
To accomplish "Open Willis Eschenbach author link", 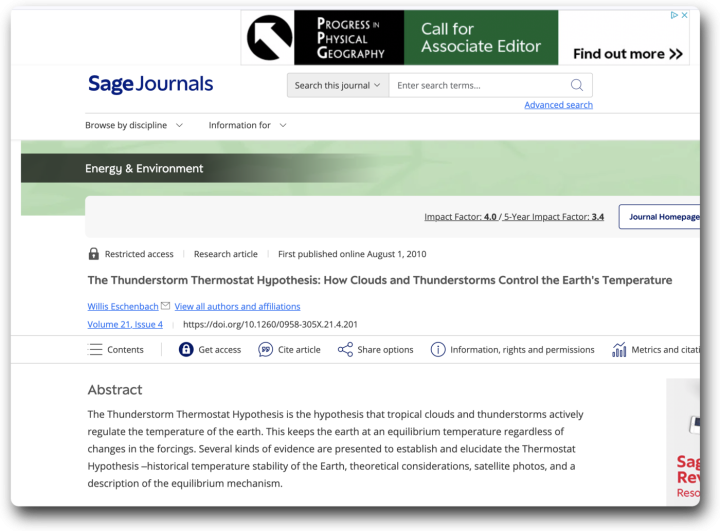I will [122, 306].
